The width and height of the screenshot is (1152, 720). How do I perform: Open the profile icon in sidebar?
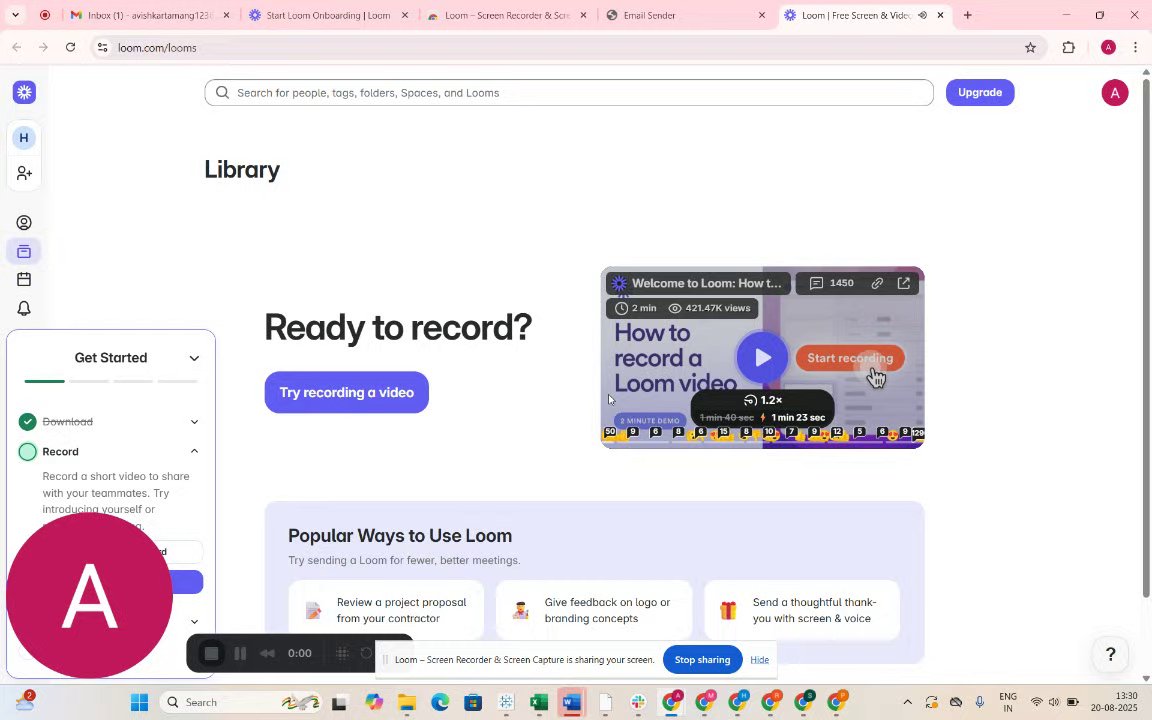click(24, 223)
